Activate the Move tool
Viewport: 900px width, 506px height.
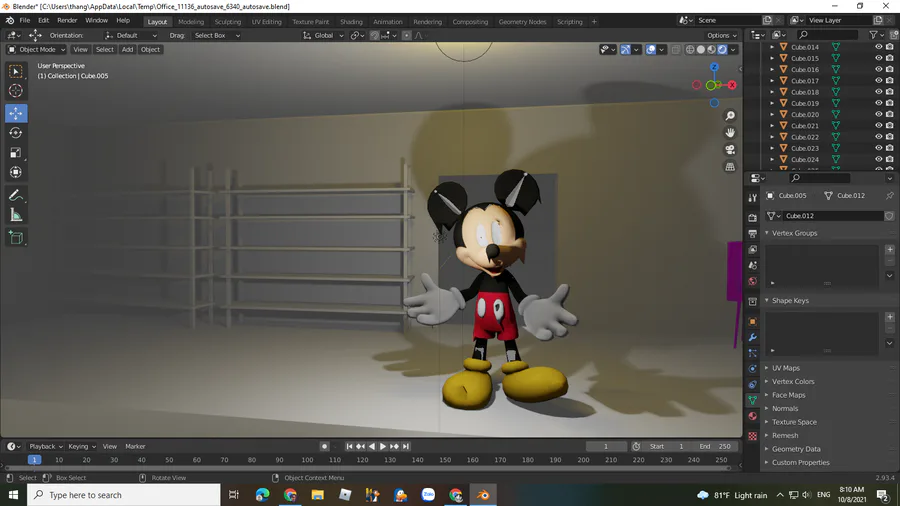(x=15, y=113)
